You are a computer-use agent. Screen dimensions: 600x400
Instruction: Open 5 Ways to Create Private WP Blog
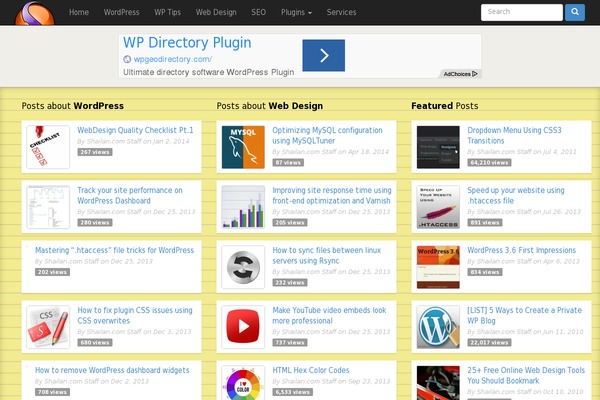(524, 315)
